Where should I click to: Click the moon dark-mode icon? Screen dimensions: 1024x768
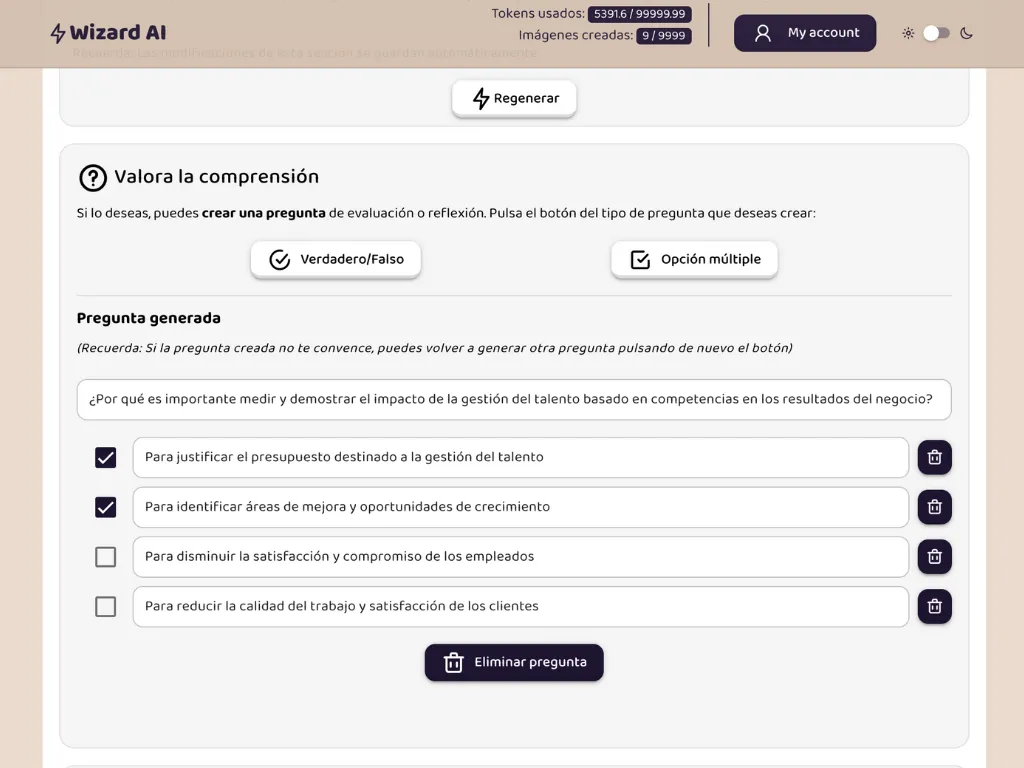coord(967,33)
